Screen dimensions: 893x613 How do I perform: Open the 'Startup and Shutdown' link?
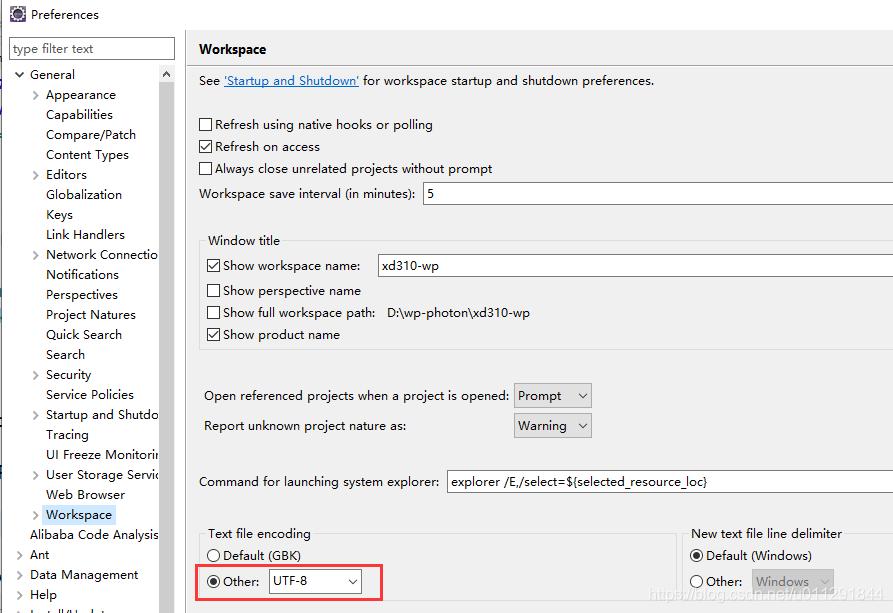click(x=291, y=81)
